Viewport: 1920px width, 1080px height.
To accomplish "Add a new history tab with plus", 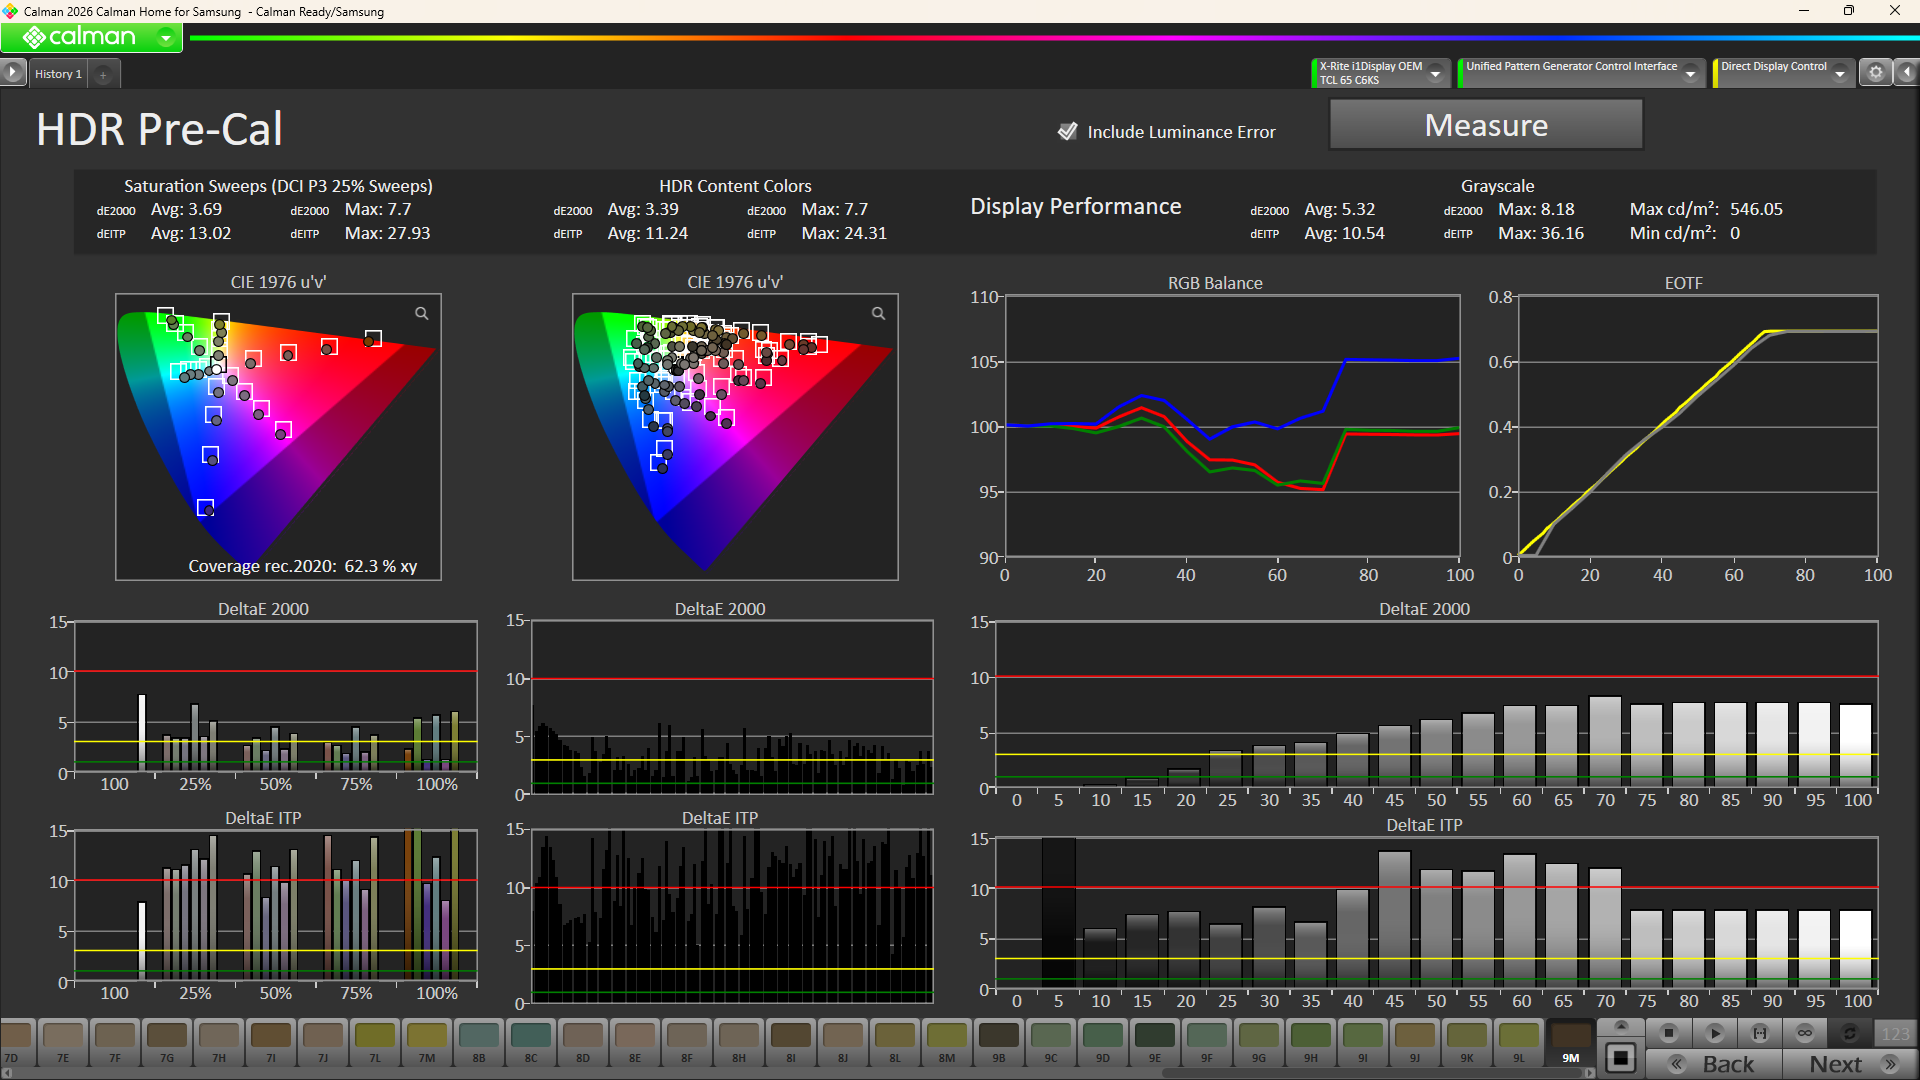I will [x=103, y=75].
